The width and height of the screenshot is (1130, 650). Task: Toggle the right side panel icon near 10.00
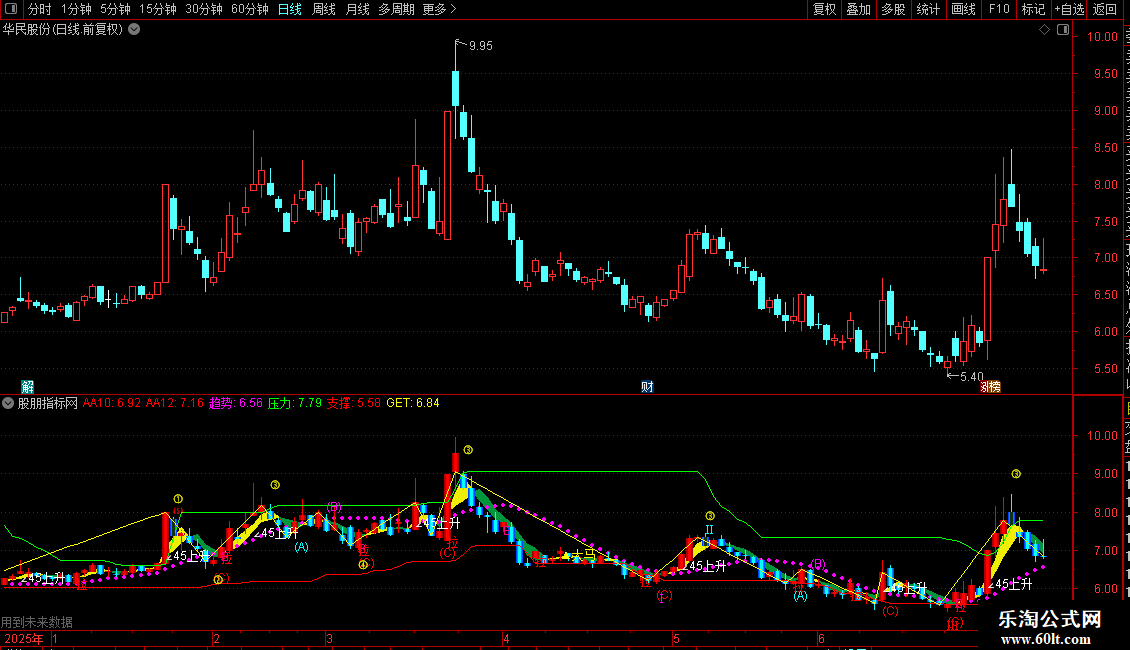pos(1063,30)
